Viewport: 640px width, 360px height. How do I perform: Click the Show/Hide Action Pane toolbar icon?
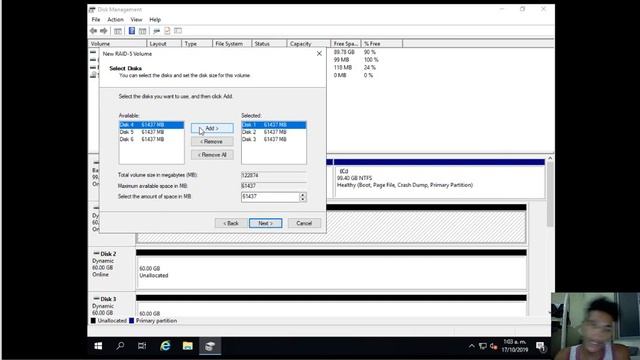pyautogui.click(x=142, y=31)
